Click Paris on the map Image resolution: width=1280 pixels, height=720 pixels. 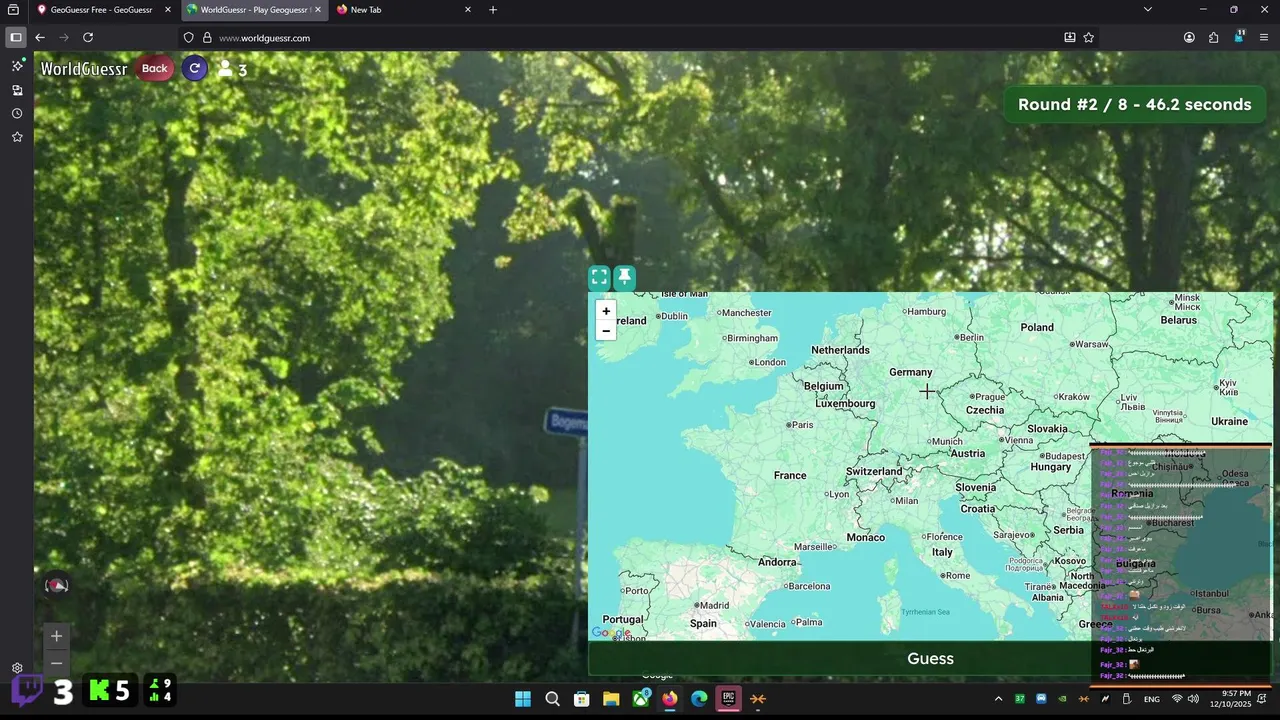[799, 424]
